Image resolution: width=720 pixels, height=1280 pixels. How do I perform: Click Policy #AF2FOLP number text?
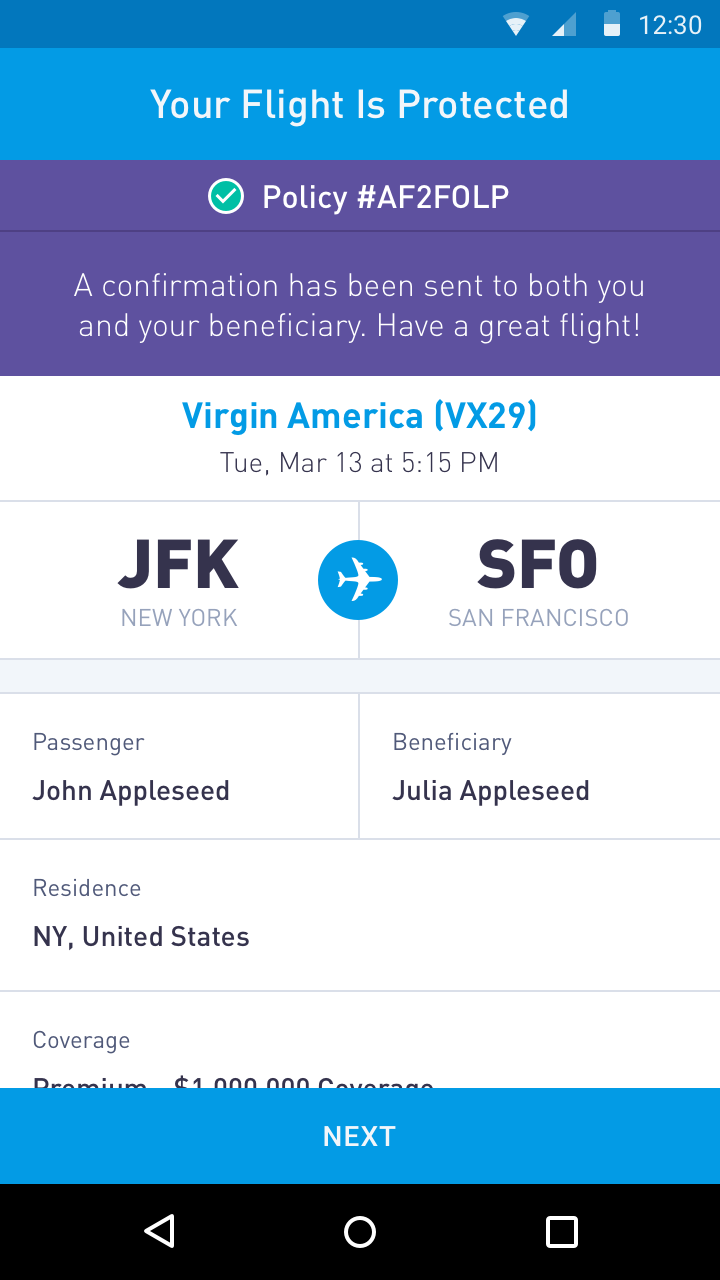tap(385, 197)
